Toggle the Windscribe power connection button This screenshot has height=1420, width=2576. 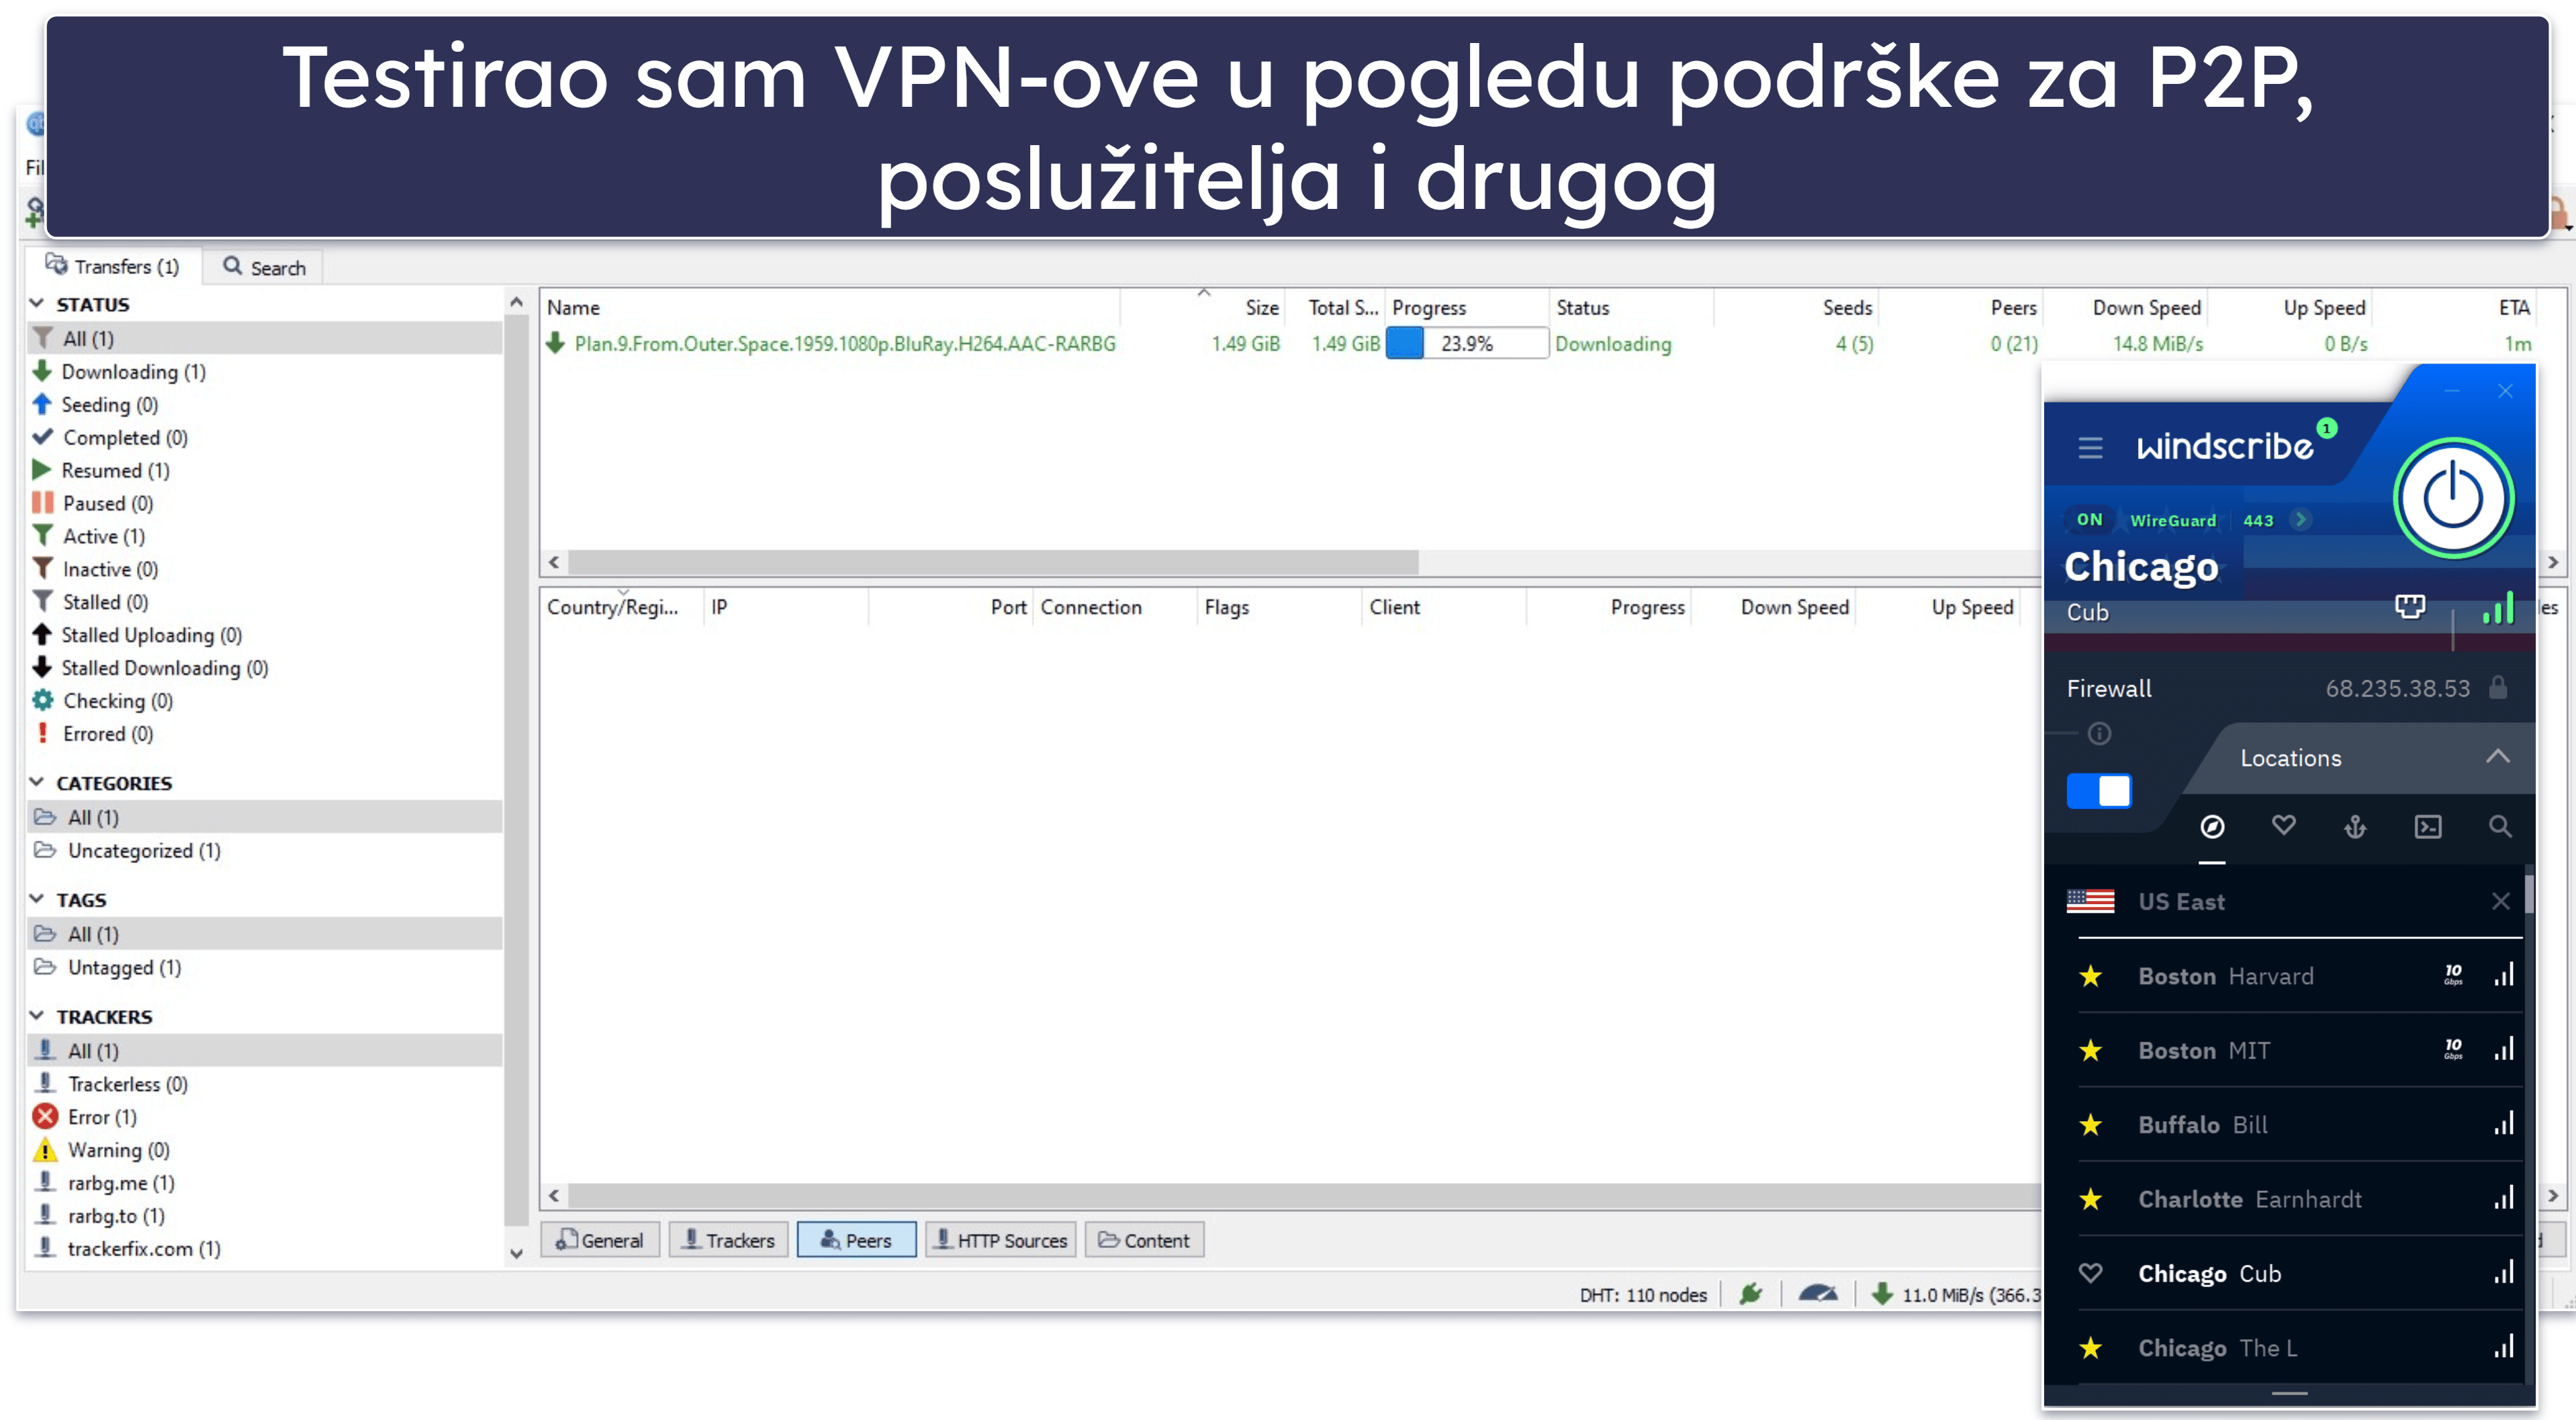(x=2452, y=497)
